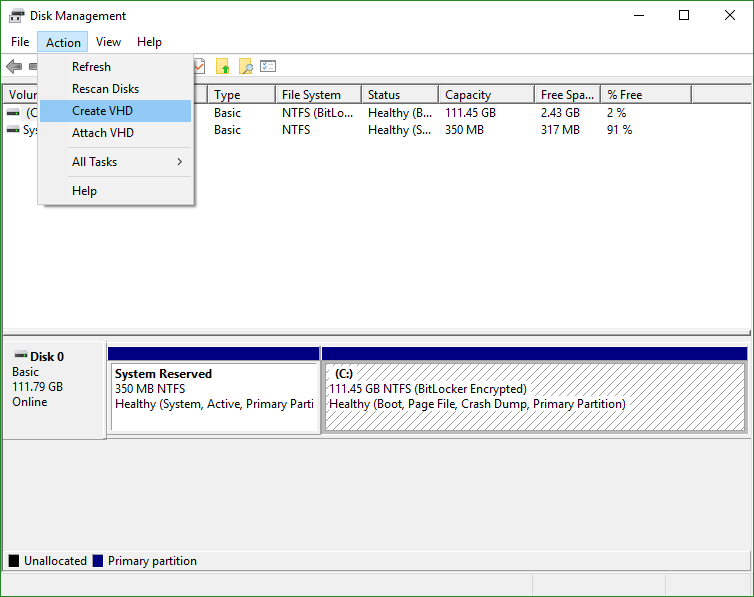The width and height of the screenshot is (754, 597).
Task: Click the Disk Management icon in title bar
Action: point(17,16)
